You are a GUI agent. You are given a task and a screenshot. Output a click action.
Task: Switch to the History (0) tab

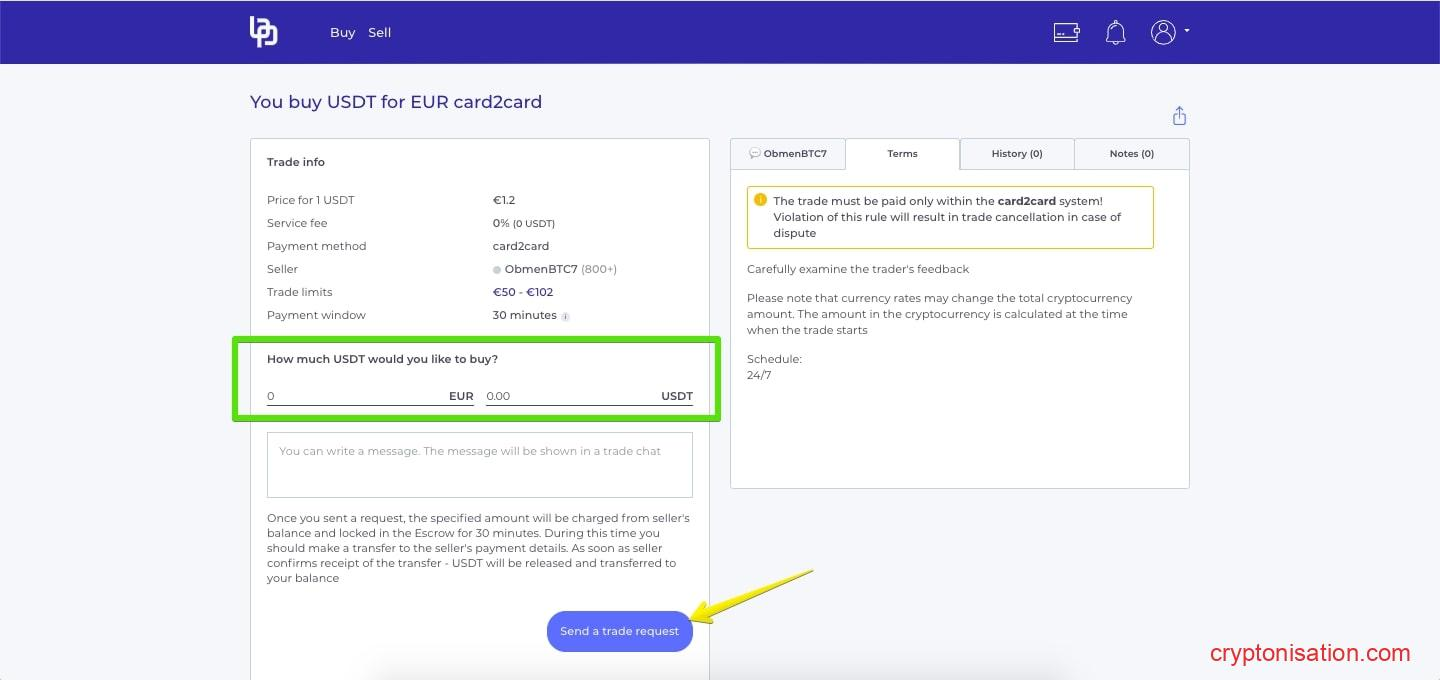[x=1016, y=154]
